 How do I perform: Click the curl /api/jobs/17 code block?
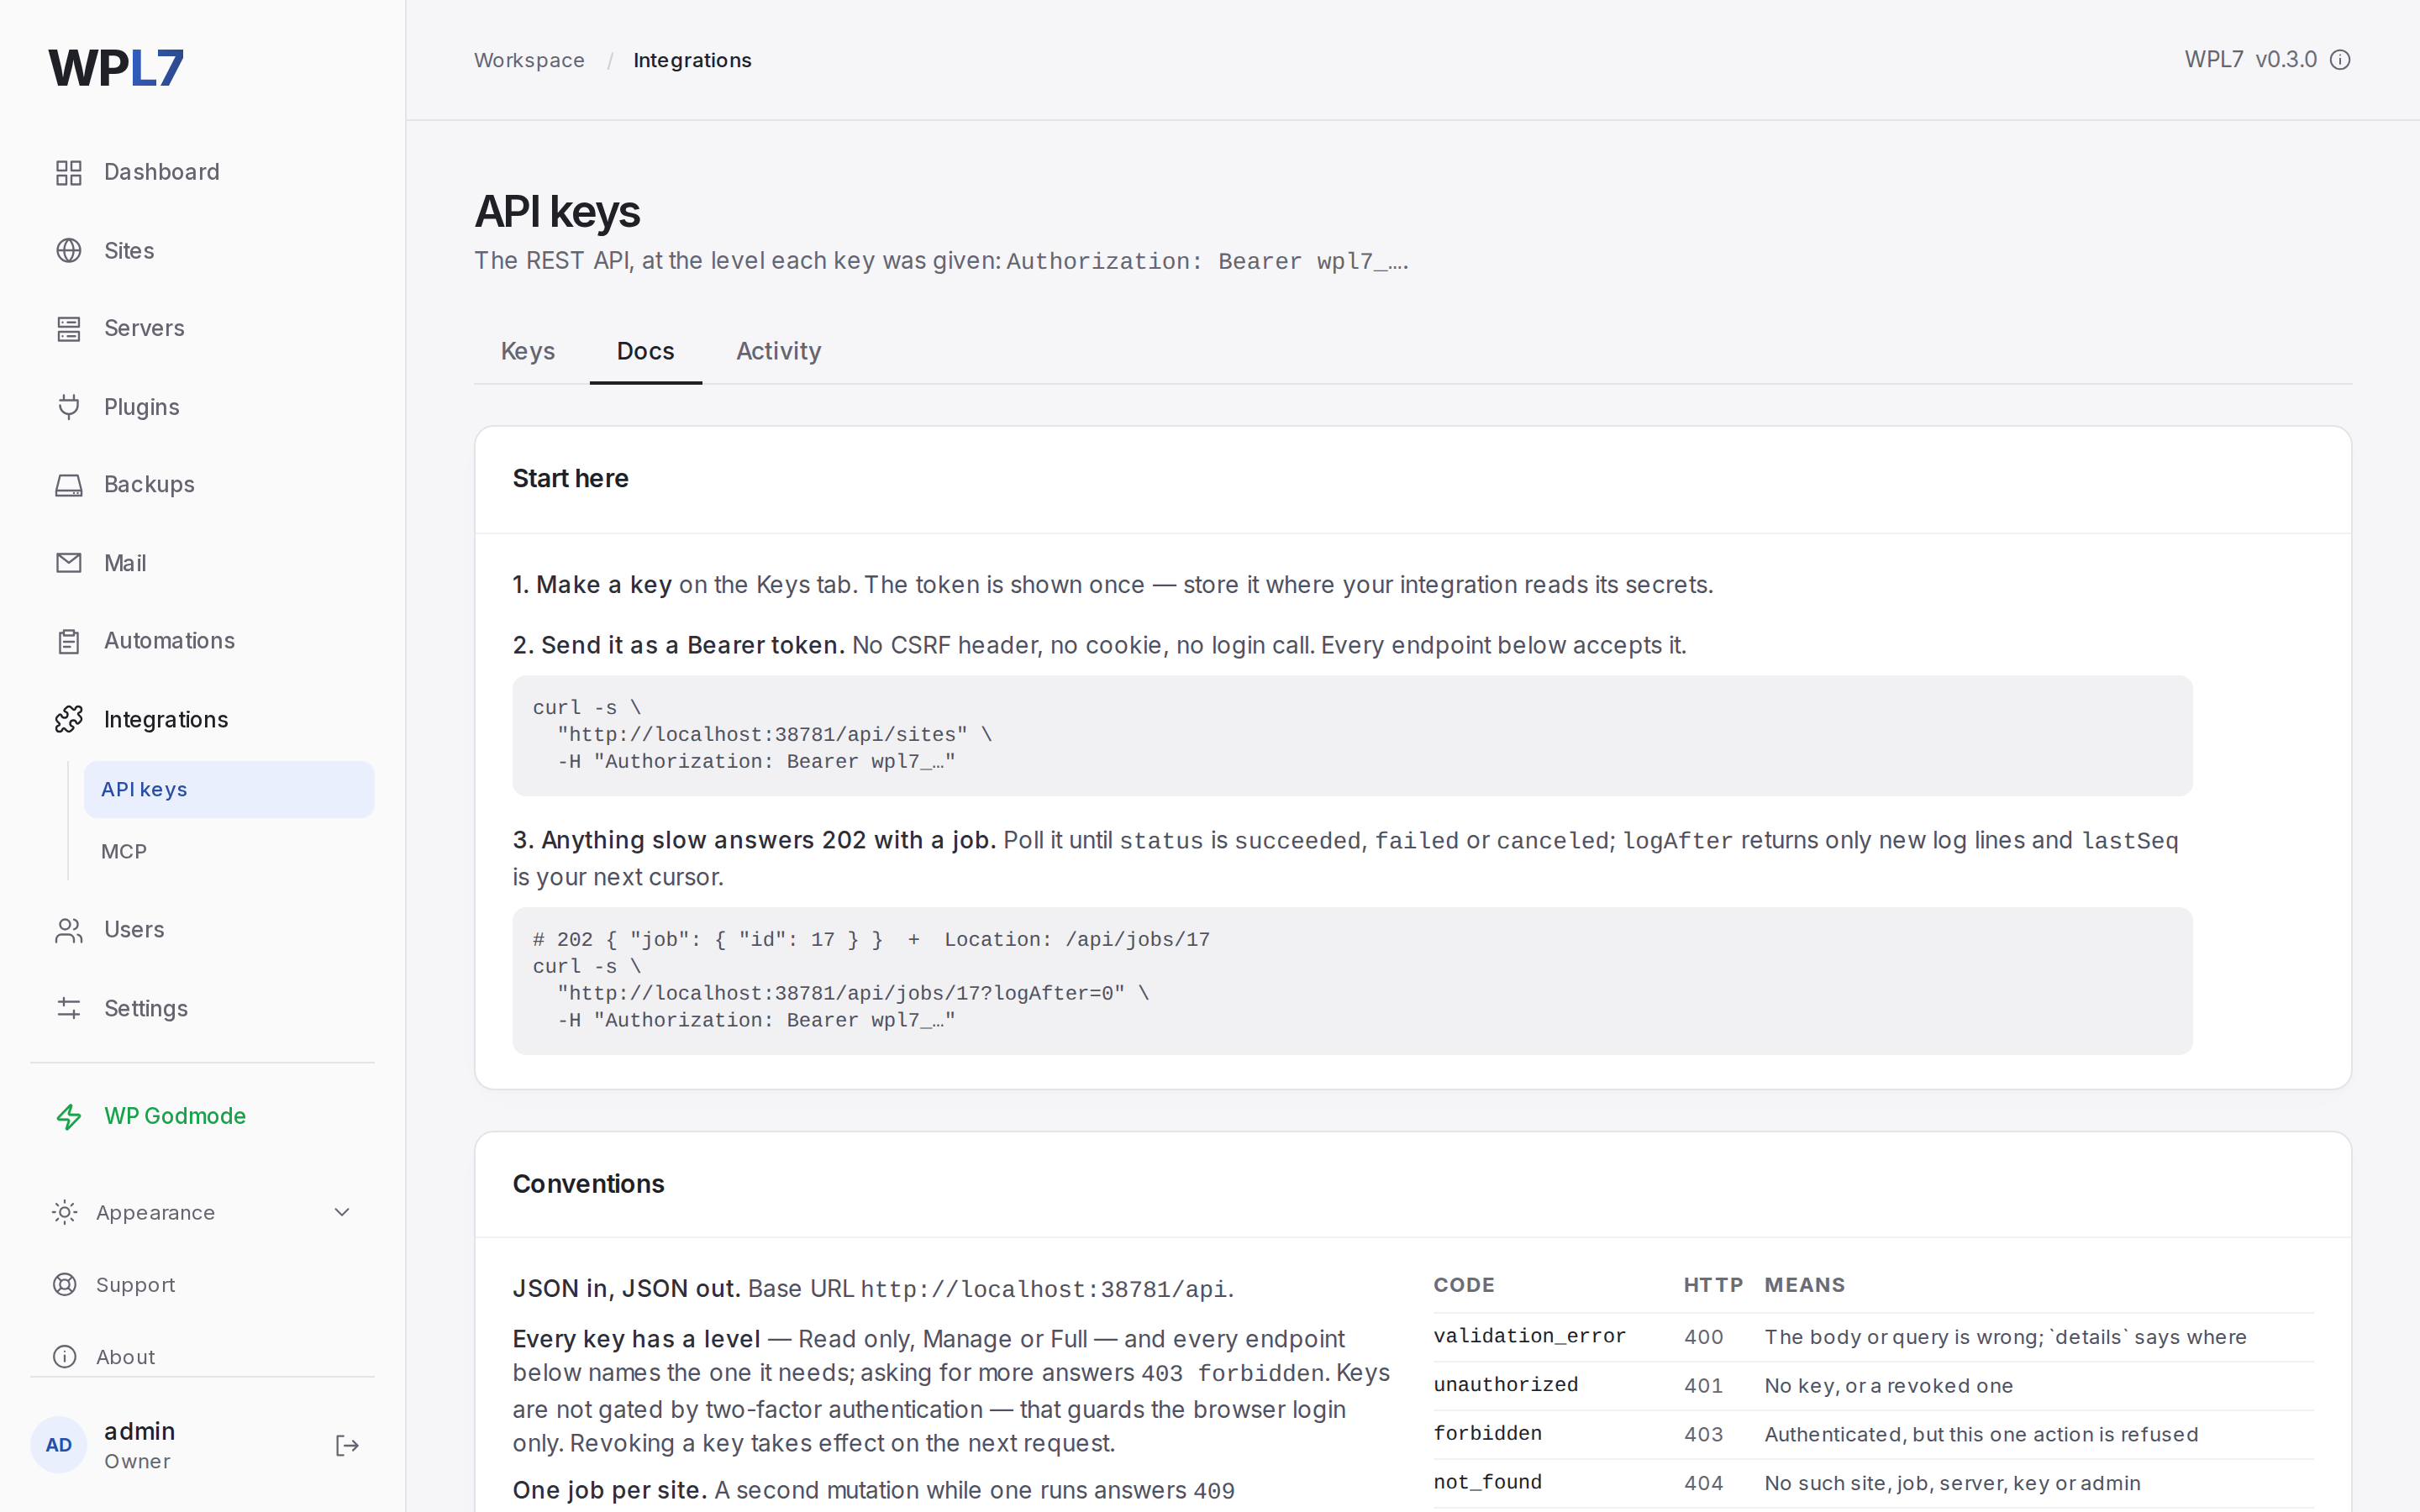pos(1352,980)
